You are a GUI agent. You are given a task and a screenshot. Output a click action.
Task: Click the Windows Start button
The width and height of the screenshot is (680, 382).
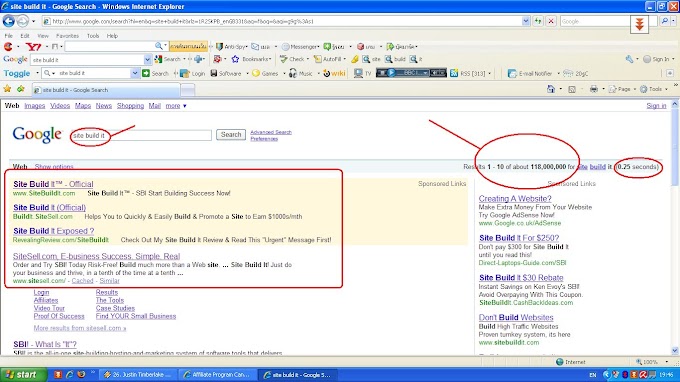coord(23,375)
